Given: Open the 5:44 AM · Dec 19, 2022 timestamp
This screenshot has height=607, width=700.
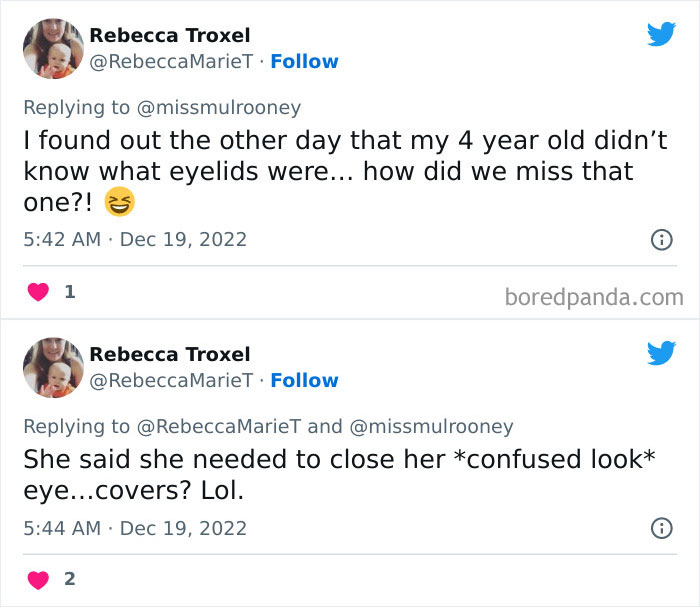Looking at the screenshot, I should 135,527.
